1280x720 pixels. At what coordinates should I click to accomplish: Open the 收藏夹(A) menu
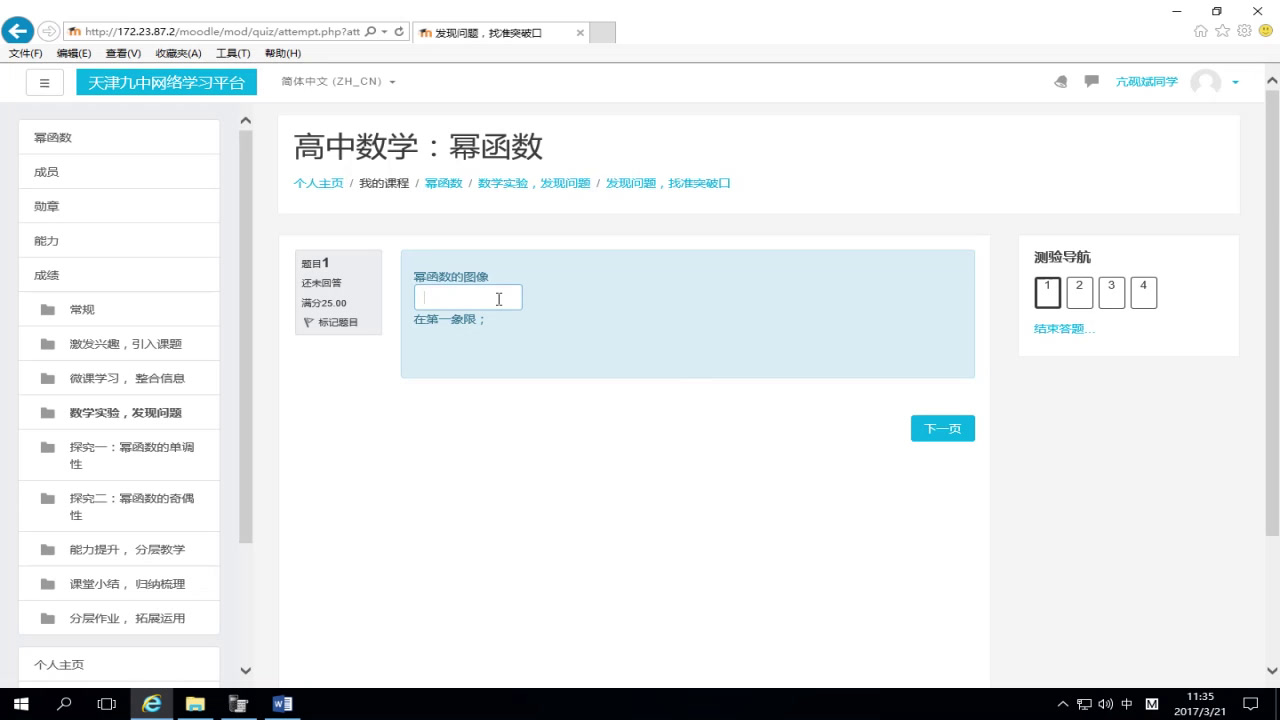[x=178, y=53]
